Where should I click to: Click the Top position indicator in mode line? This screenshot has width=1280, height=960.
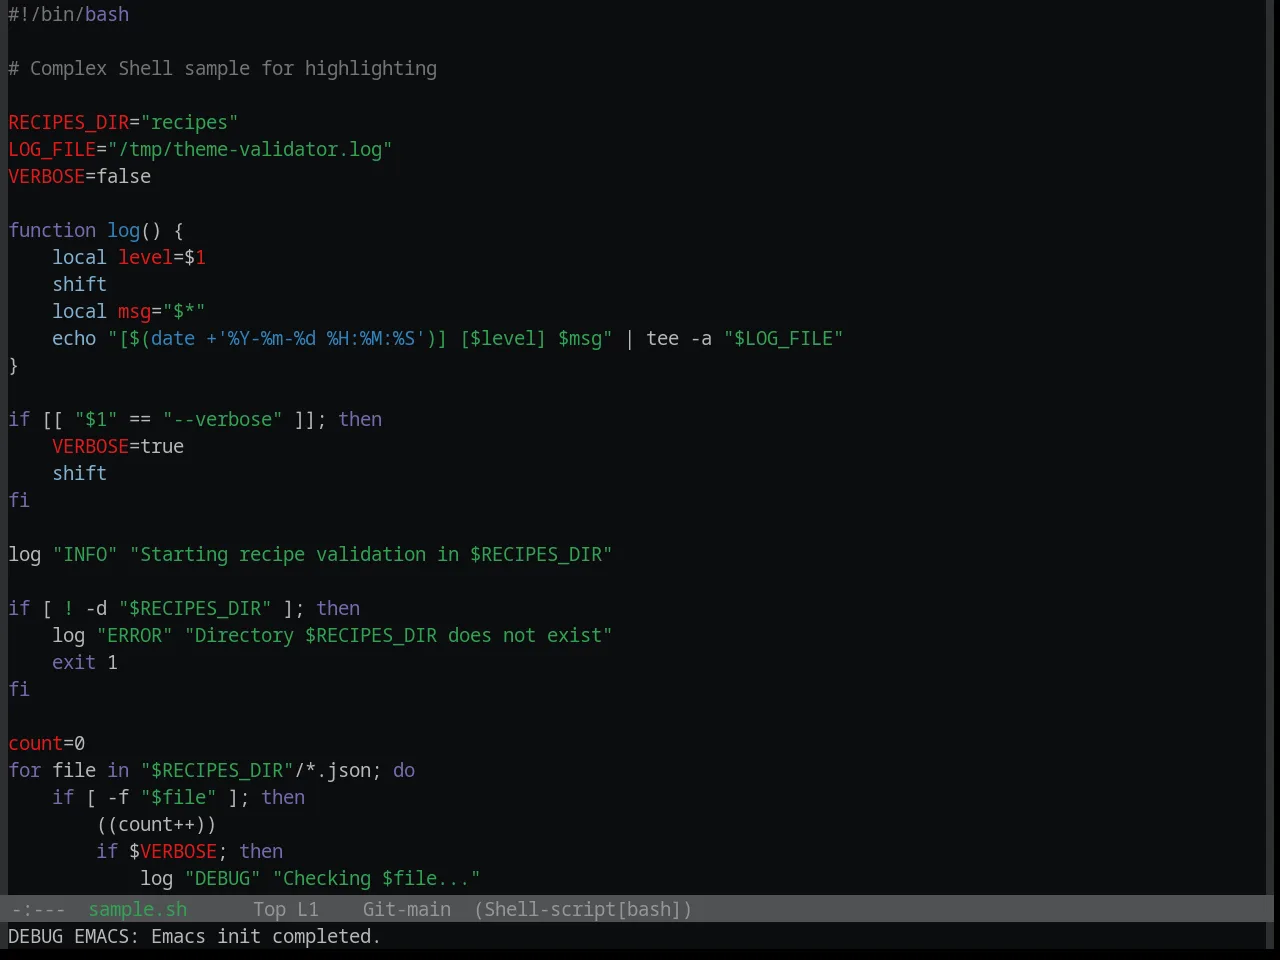269,909
